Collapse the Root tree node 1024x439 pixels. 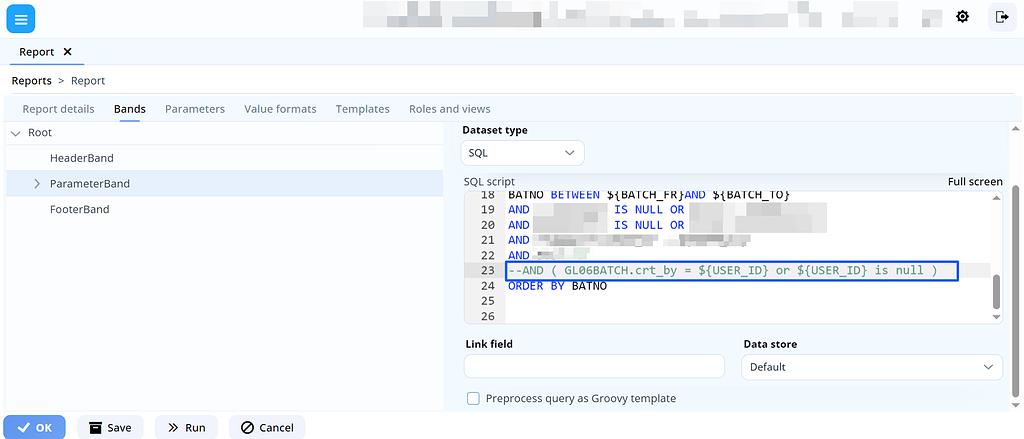tap(16, 133)
